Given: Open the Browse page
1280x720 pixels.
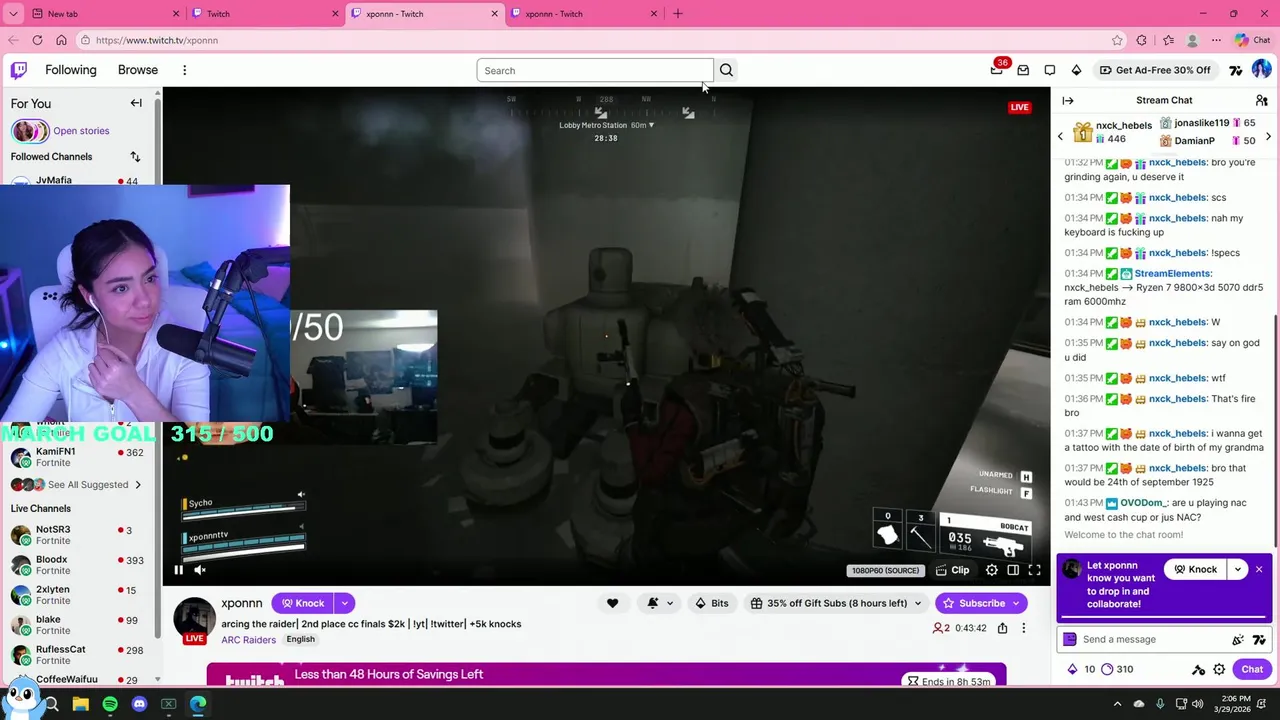Looking at the screenshot, I should 138,70.
